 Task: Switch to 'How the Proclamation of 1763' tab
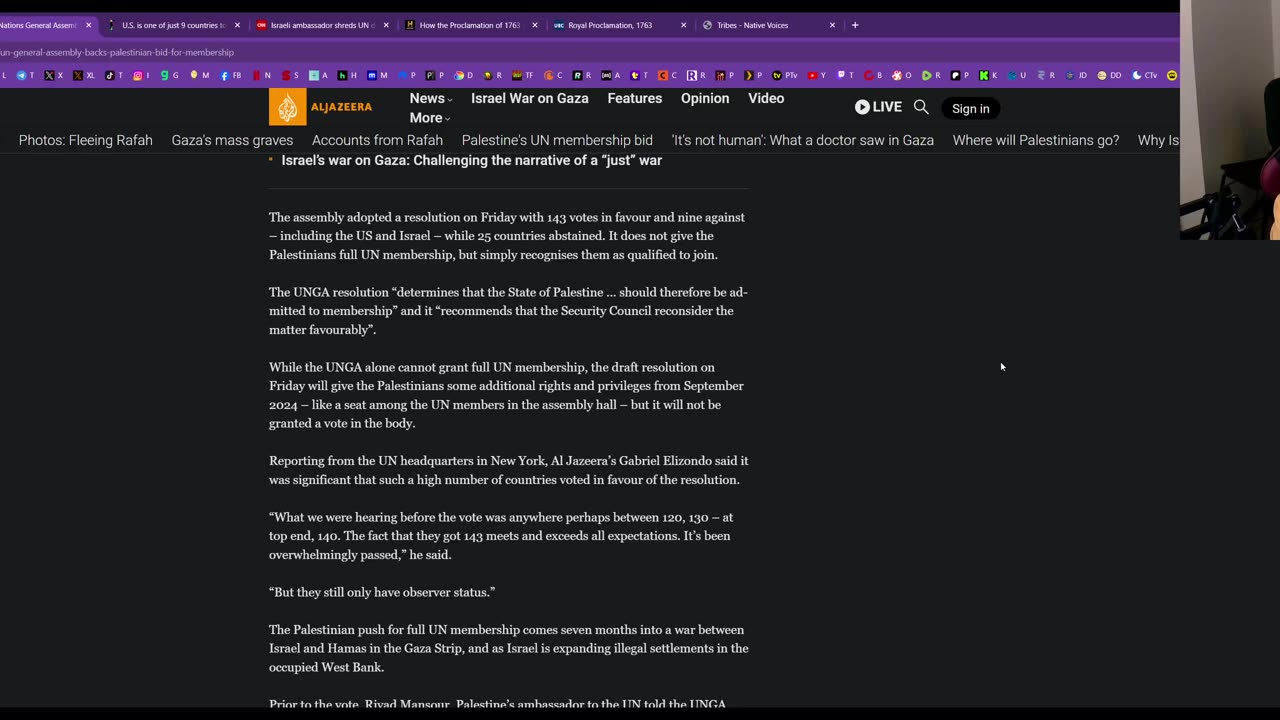pos(469,25)
